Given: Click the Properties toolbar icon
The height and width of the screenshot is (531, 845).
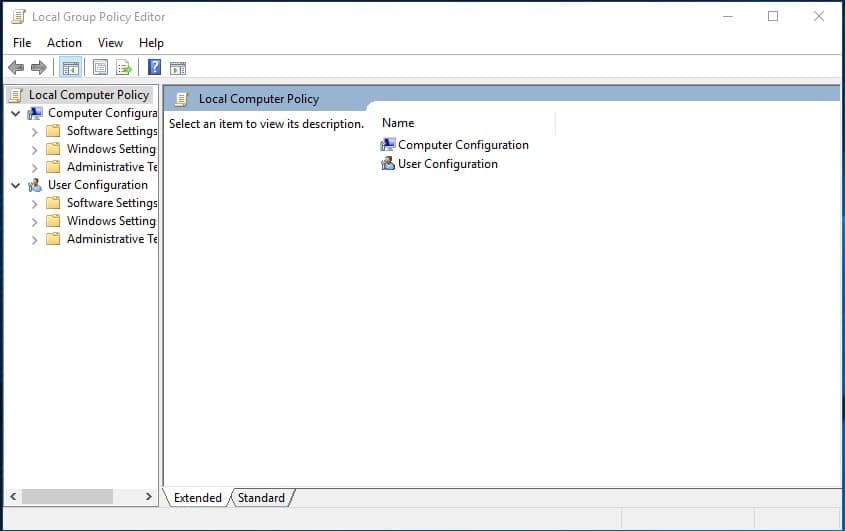Looking at the screenshot, I should (100, 67).
